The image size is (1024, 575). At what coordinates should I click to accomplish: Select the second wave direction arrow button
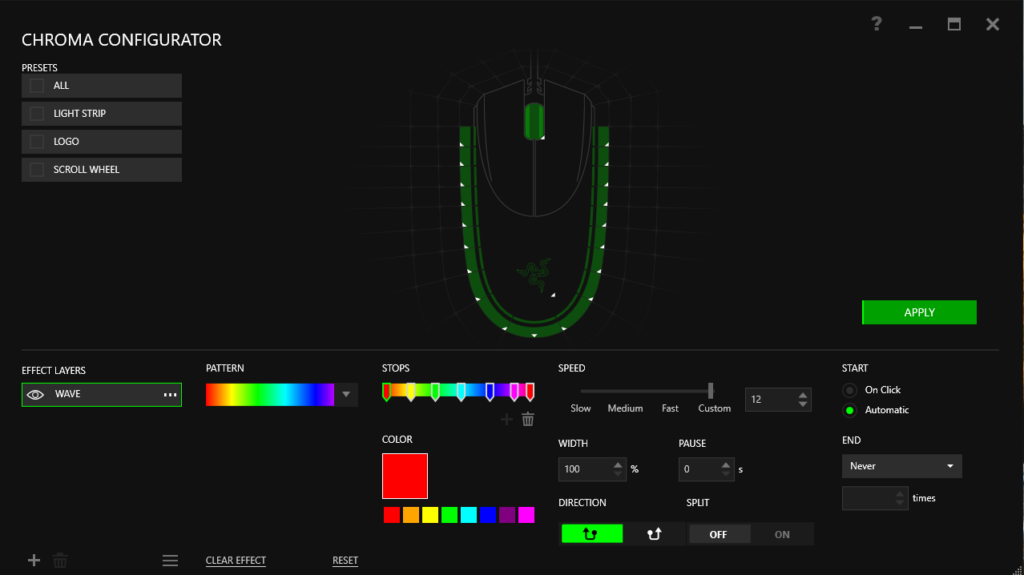coord(654,534)
